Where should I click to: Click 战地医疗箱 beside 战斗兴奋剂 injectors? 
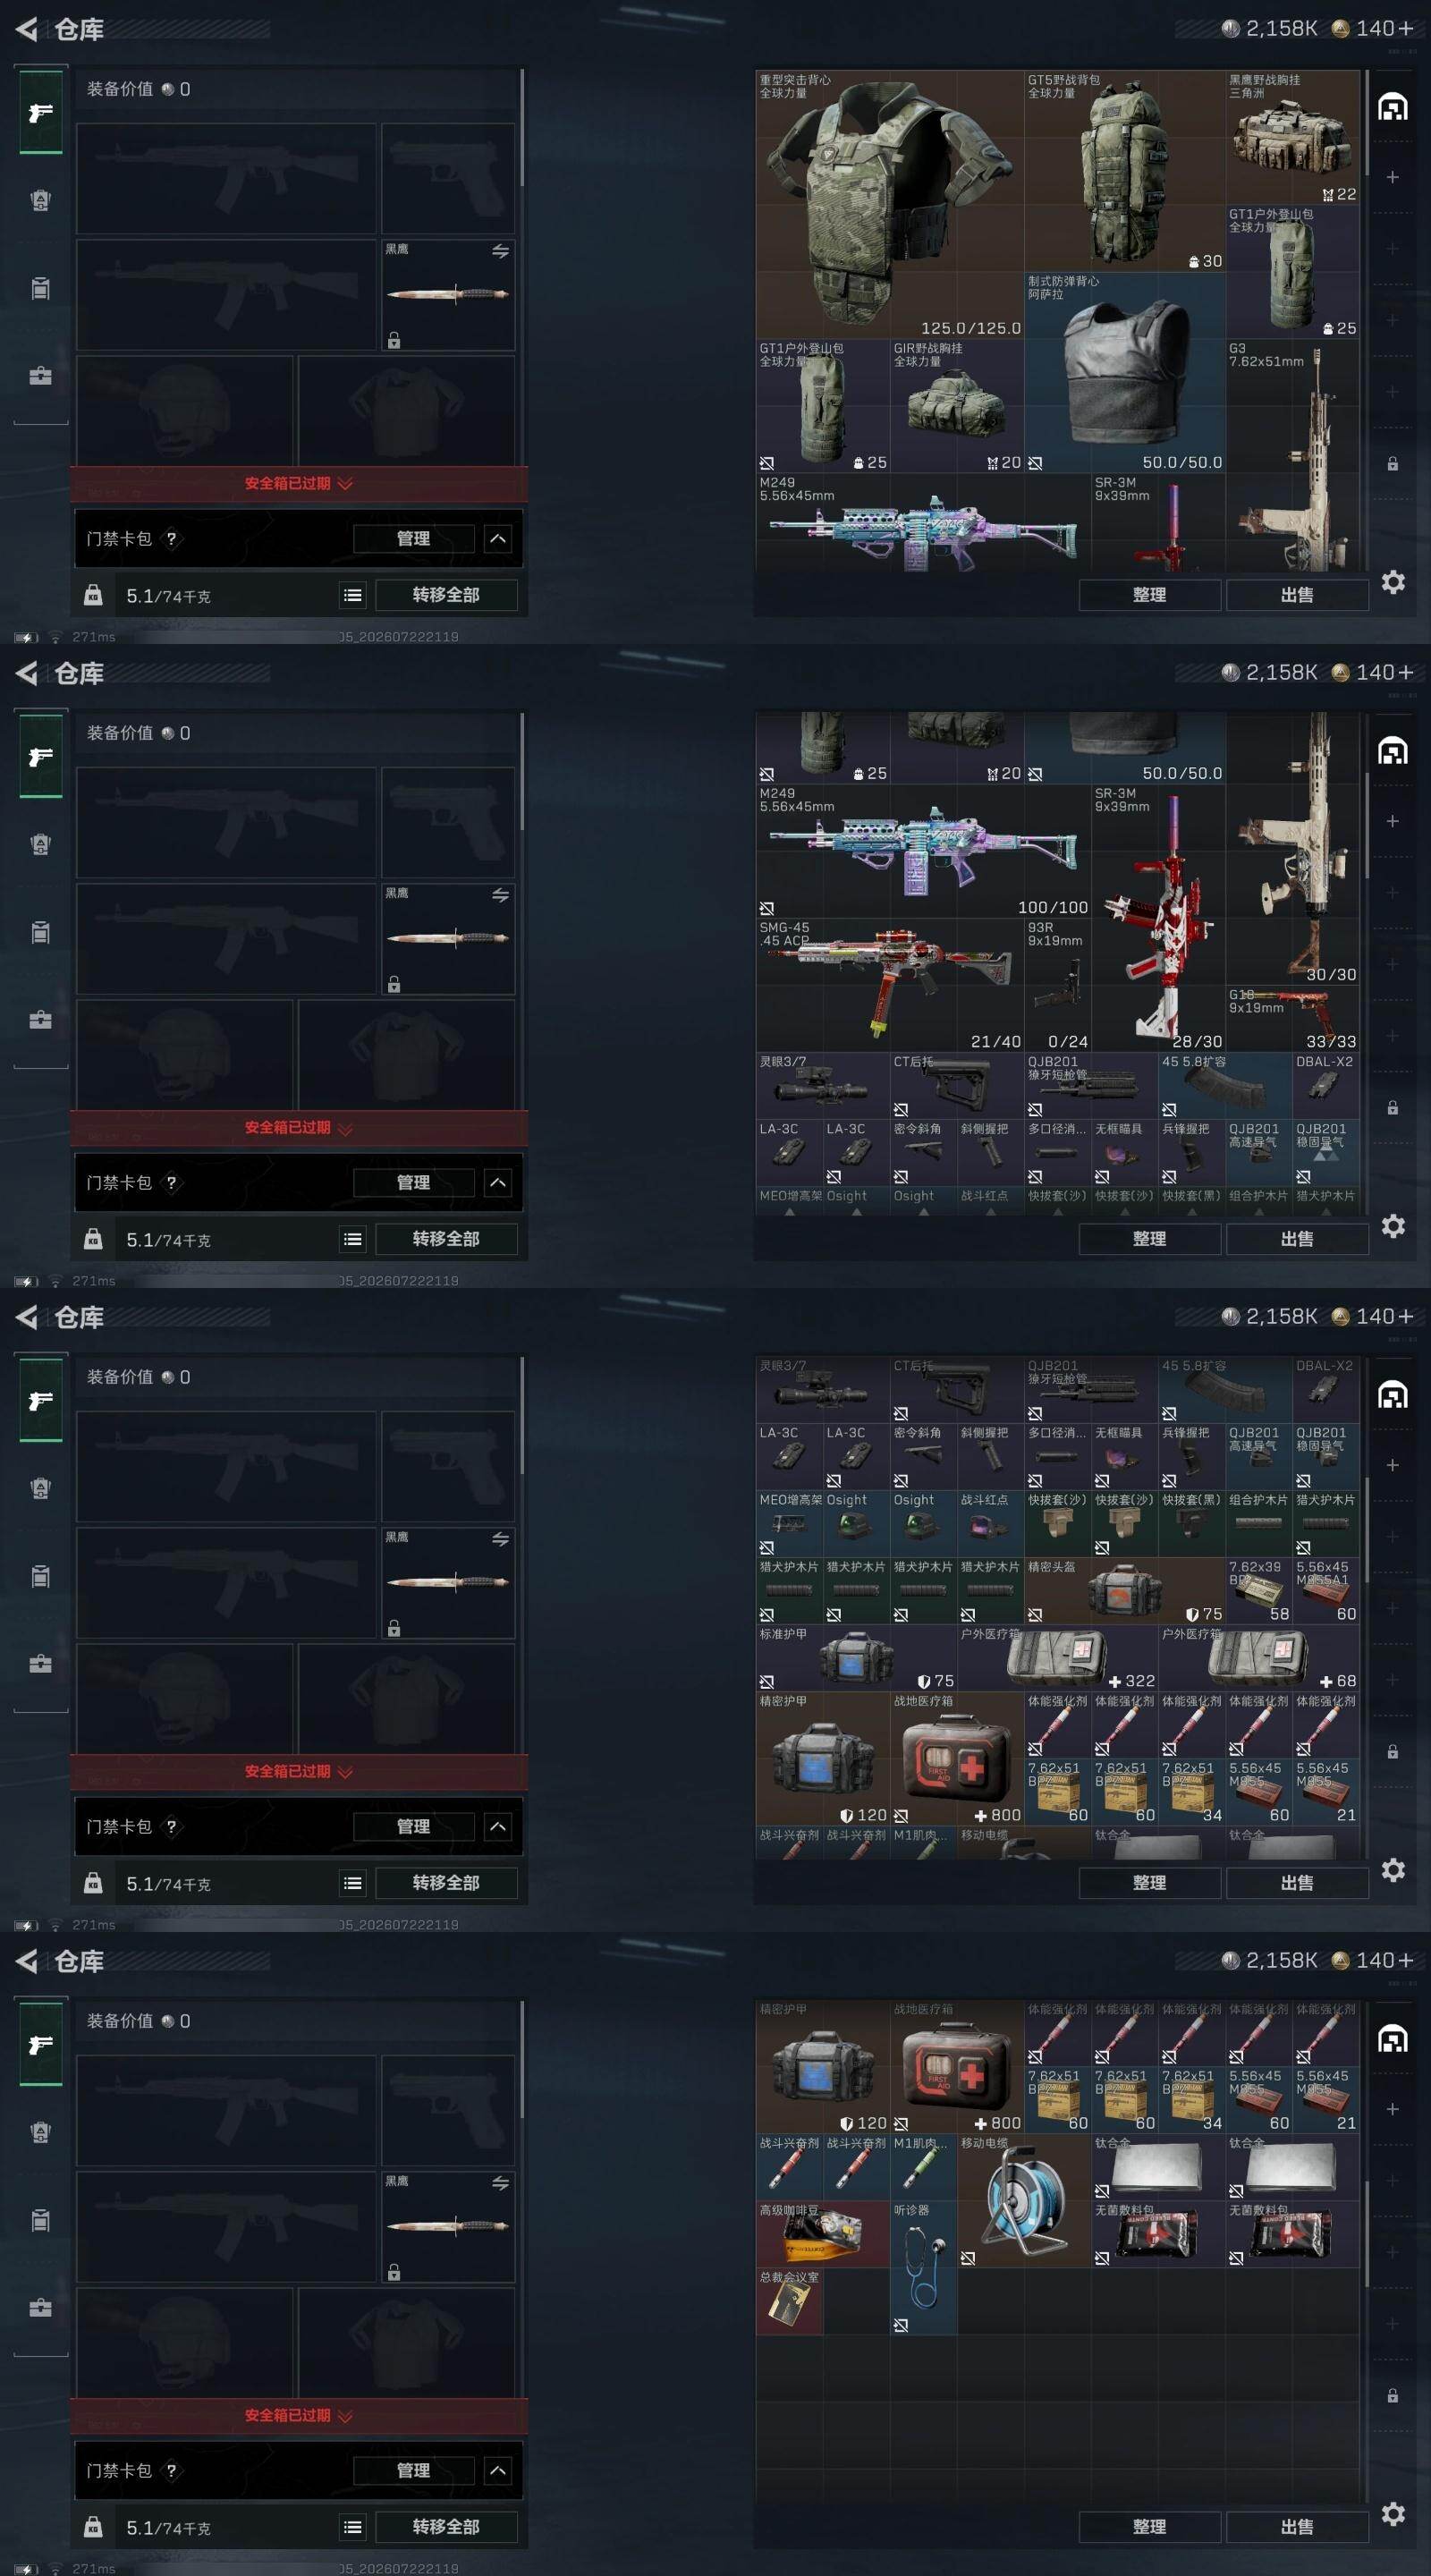tap(957, 2065)
